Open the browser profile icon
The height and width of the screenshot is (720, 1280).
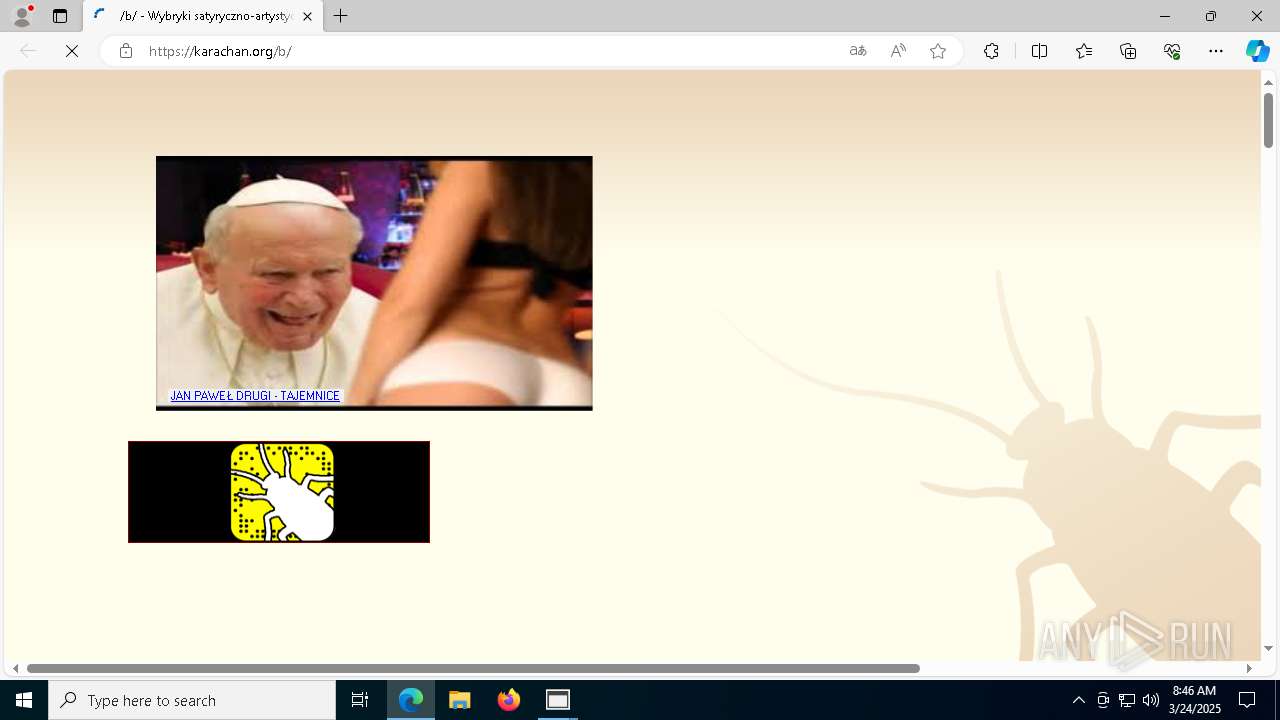pyautogui.click(x=22, y=16)
